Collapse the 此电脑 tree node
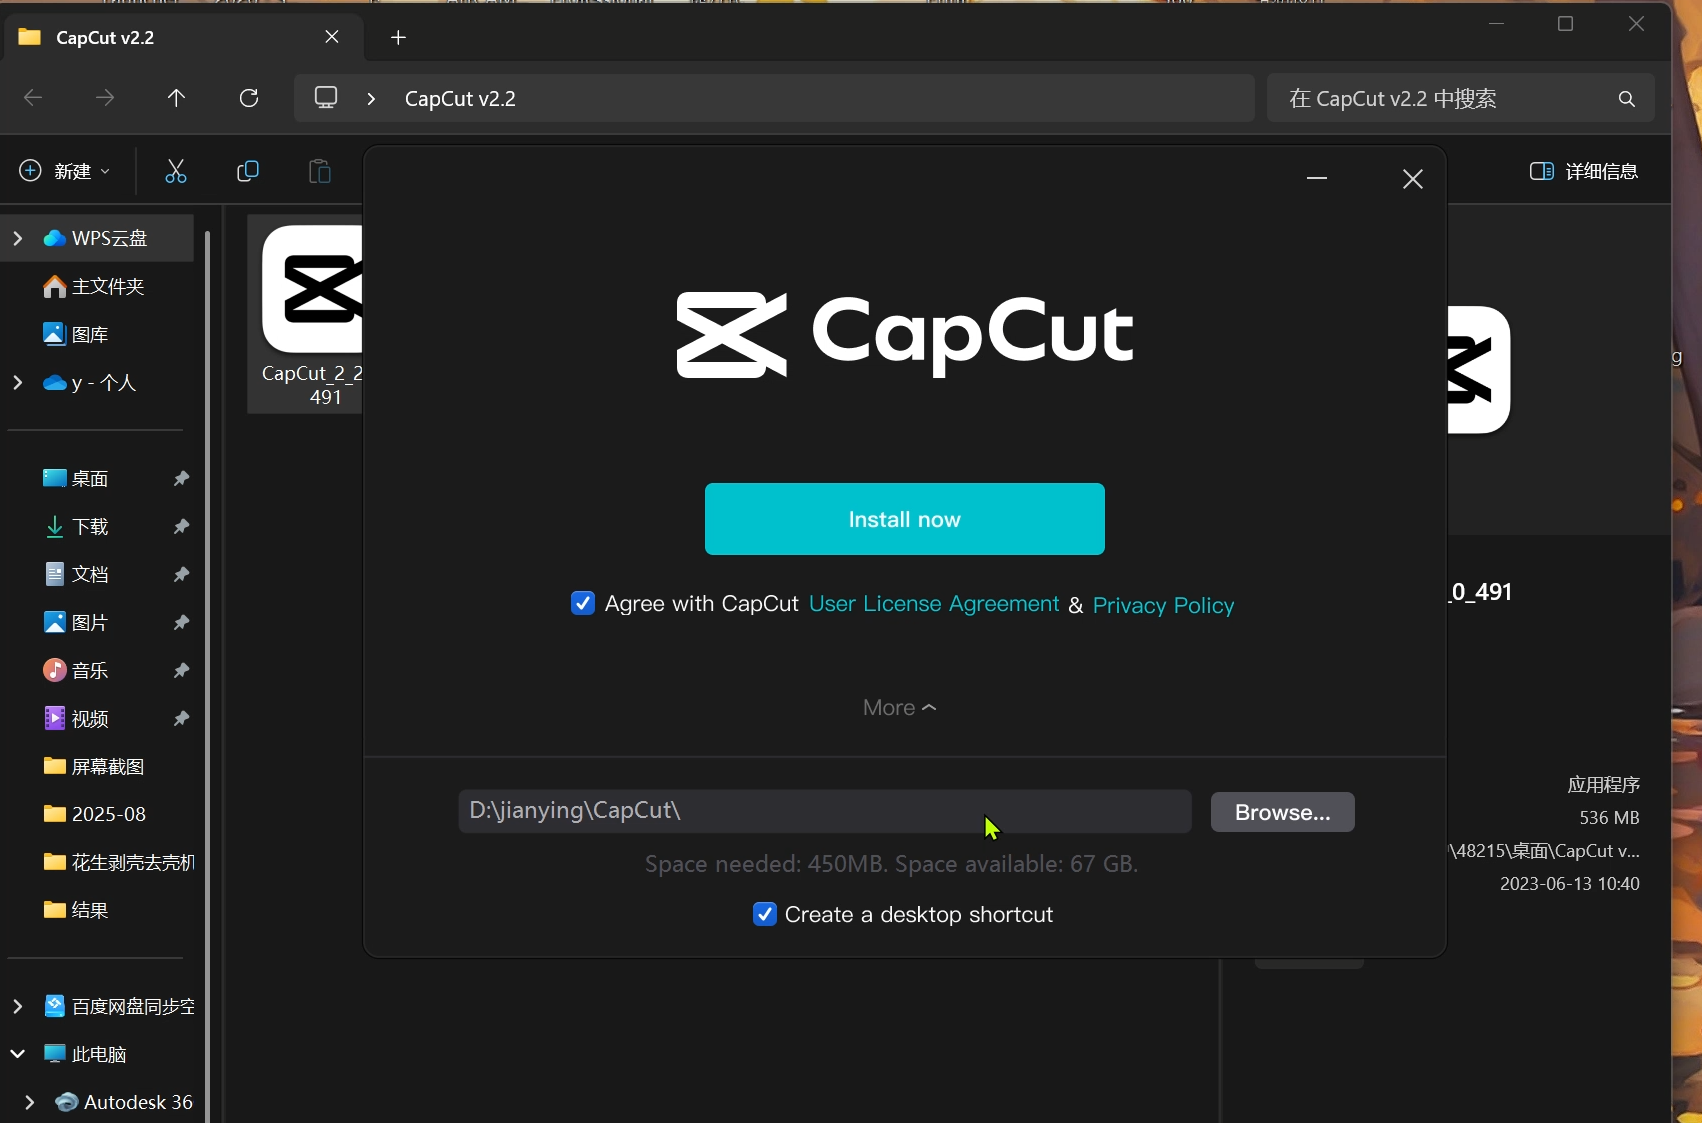 coord(18,1054)
